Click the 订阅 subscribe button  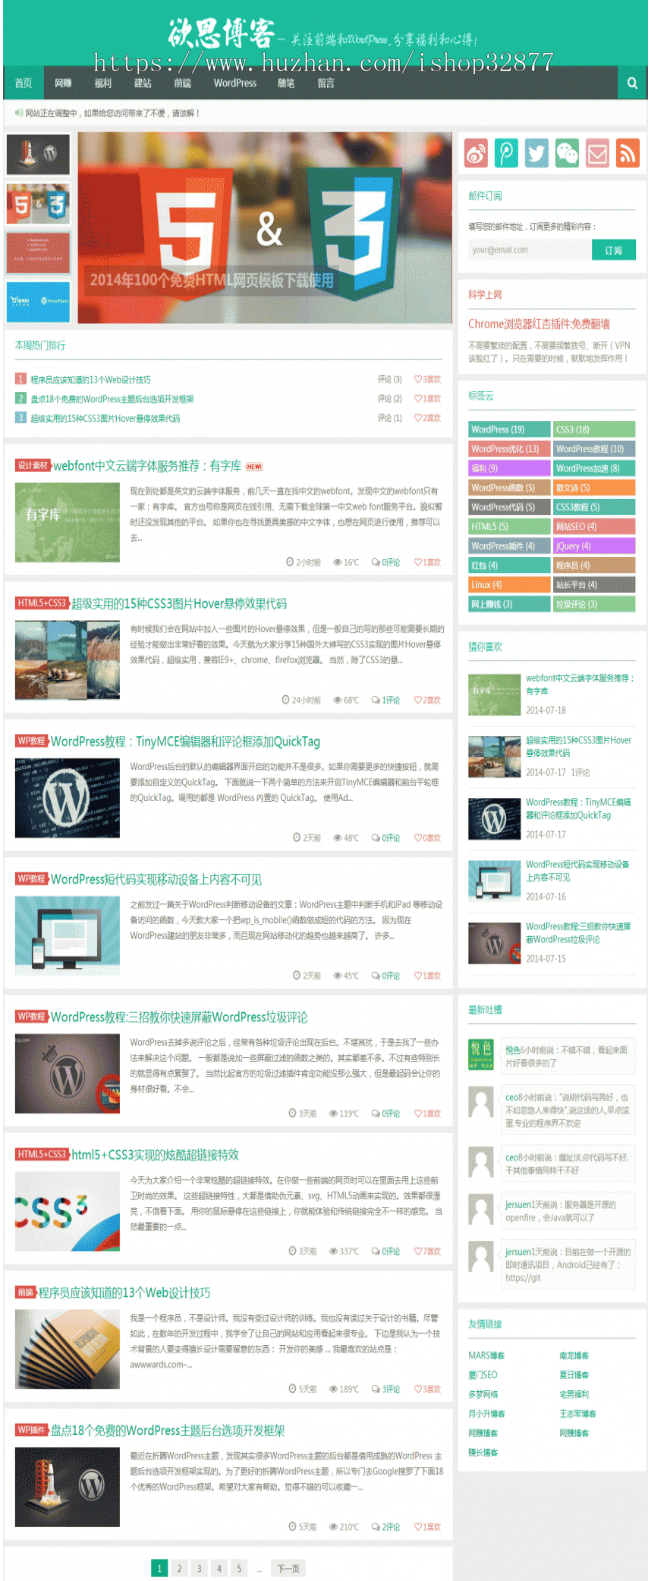coord(614,250)
